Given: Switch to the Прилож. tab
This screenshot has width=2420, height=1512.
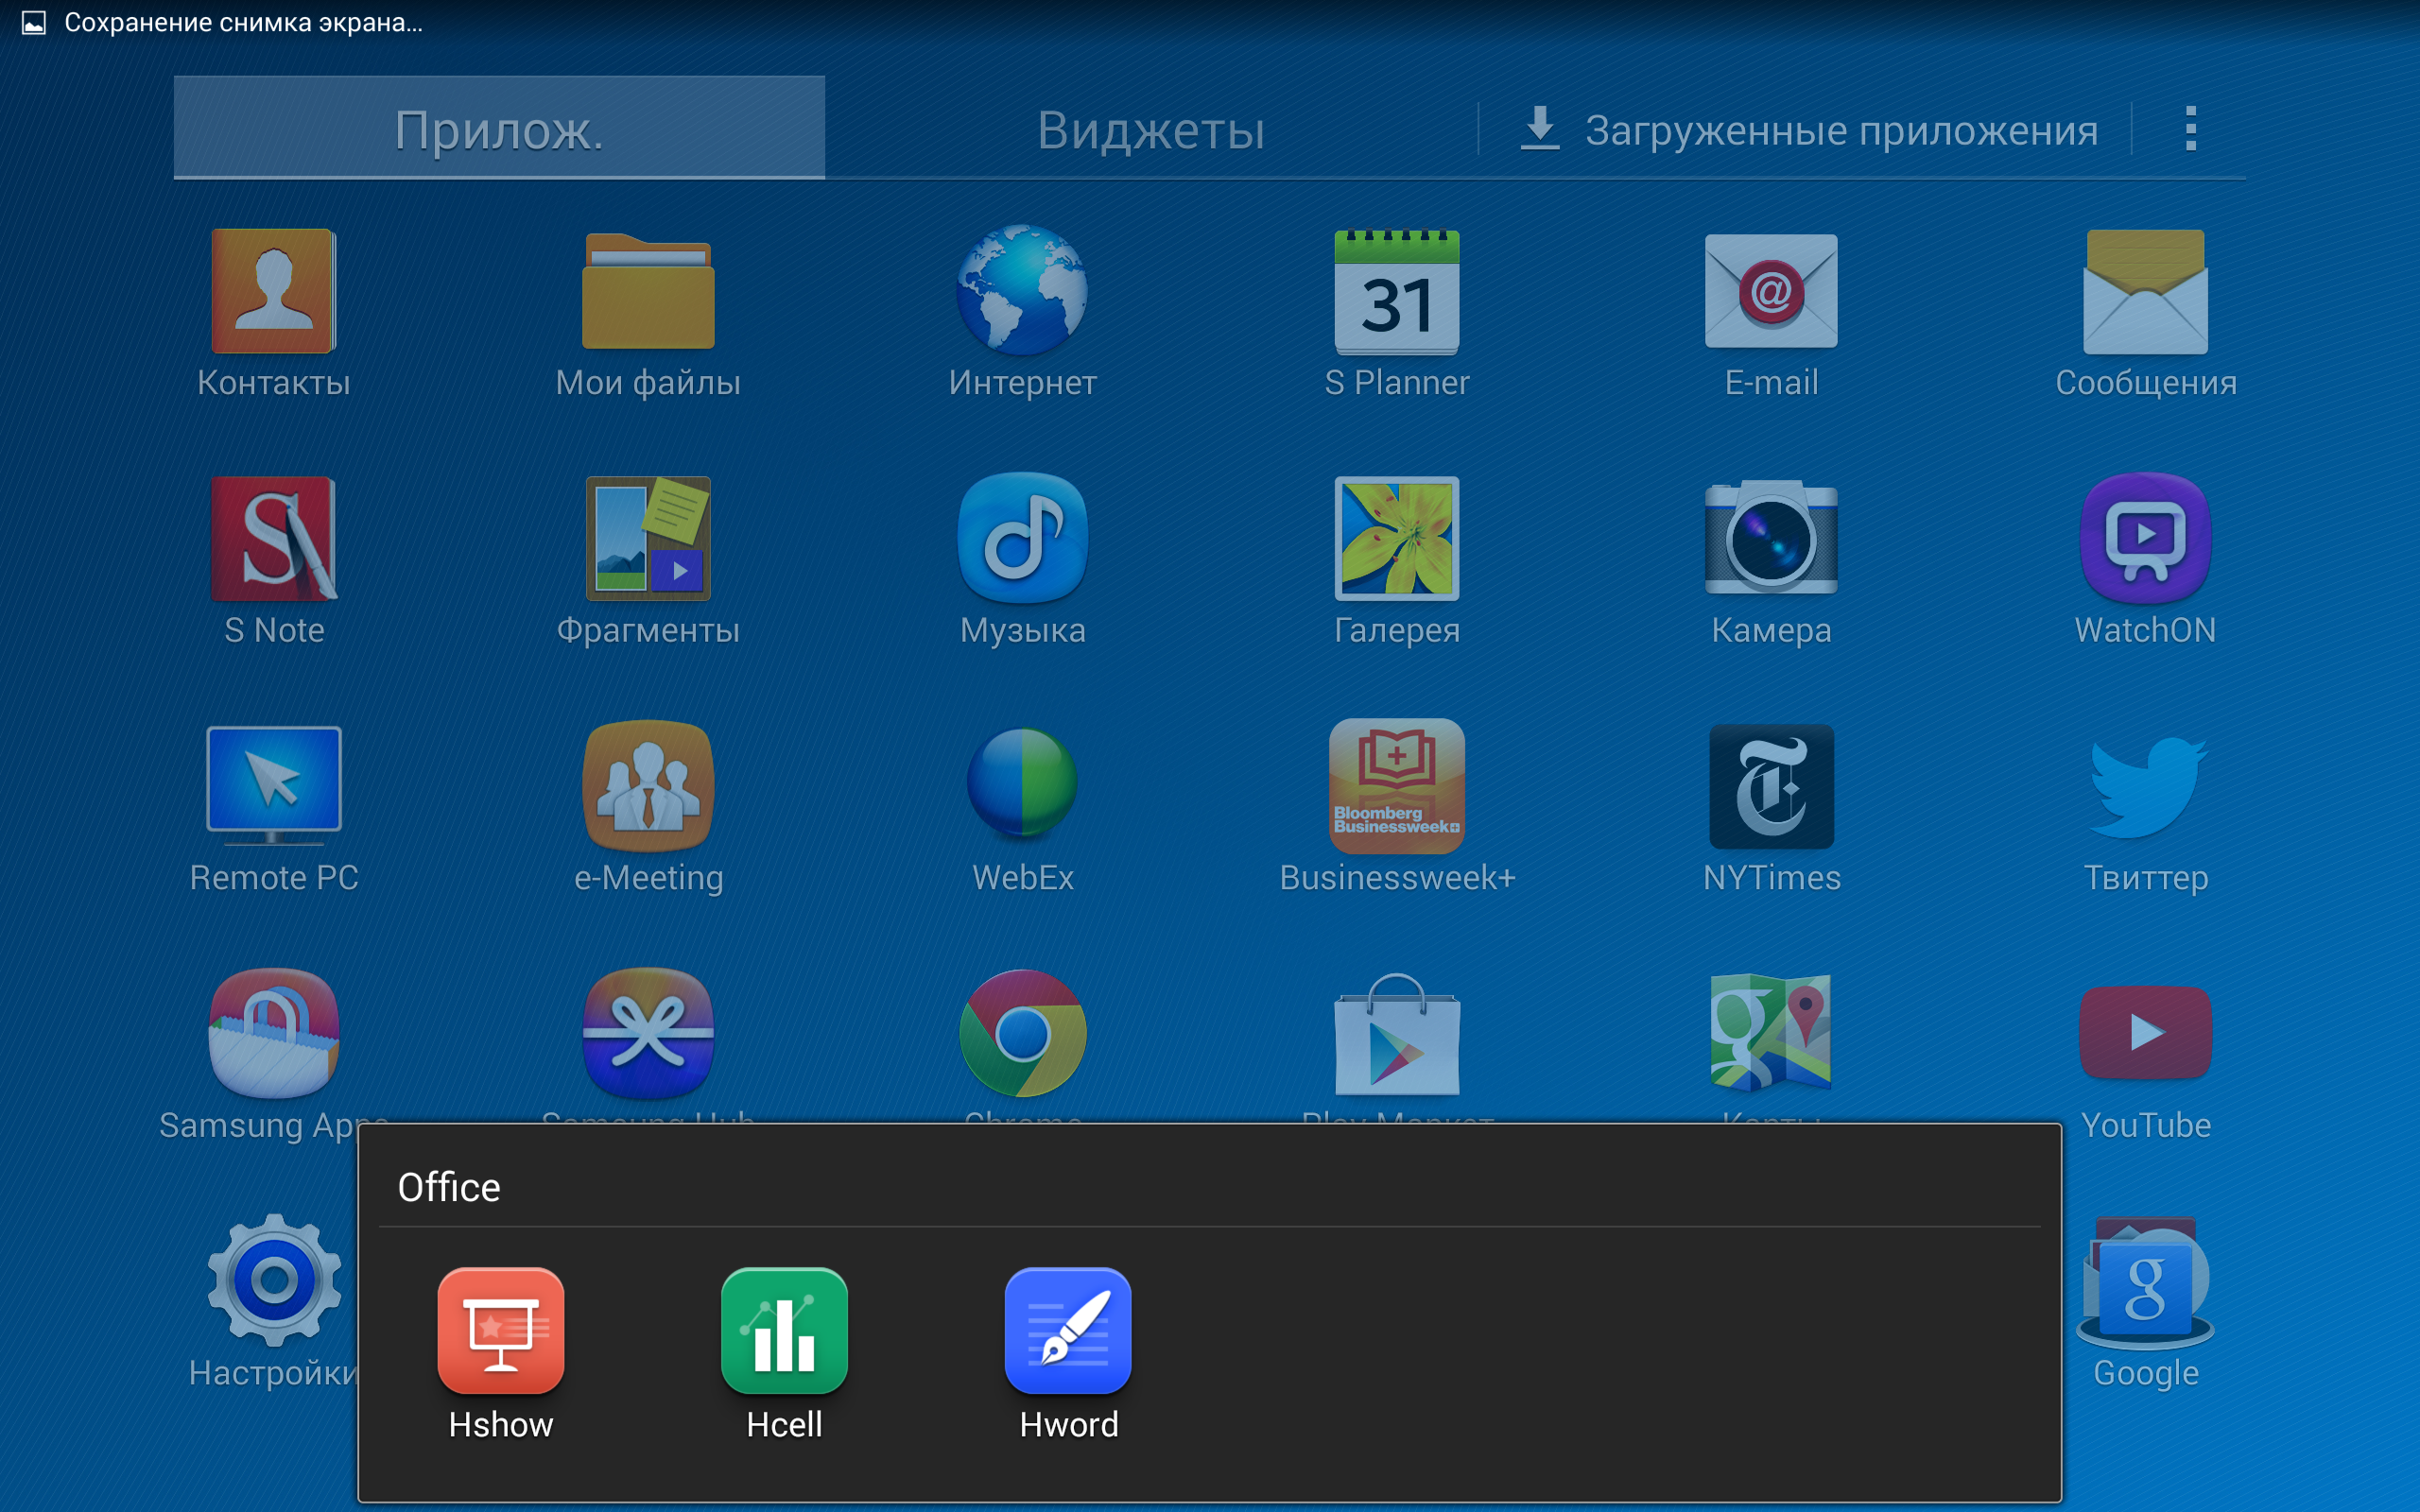Looking at the screenshot, I should 499,128.
